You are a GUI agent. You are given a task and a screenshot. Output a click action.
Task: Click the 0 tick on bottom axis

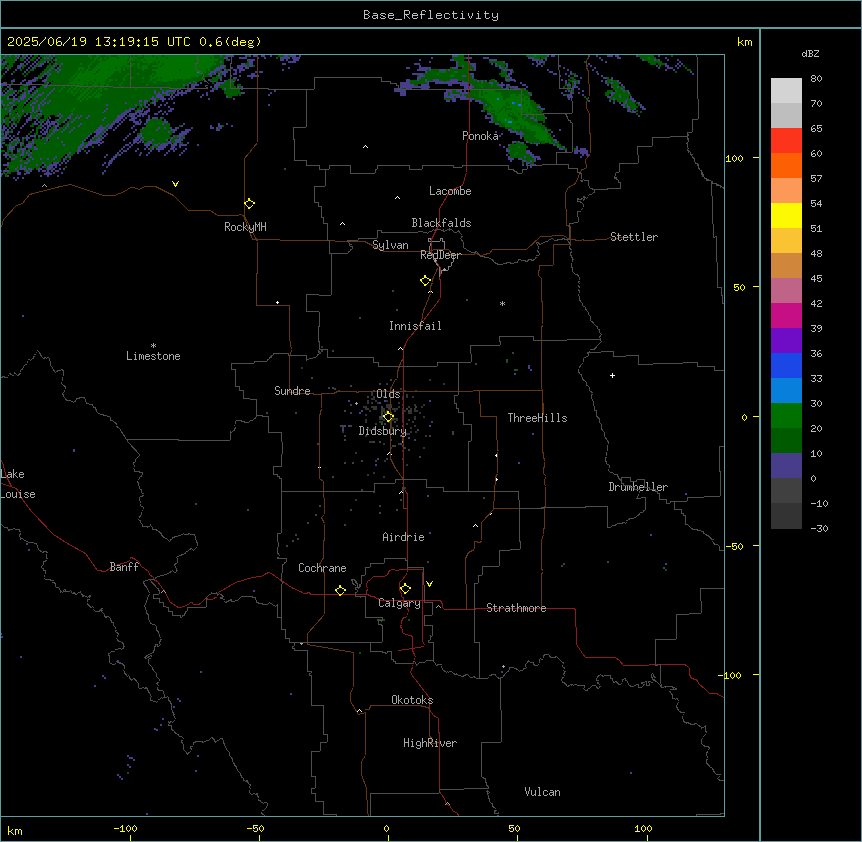tap(386, 828)
